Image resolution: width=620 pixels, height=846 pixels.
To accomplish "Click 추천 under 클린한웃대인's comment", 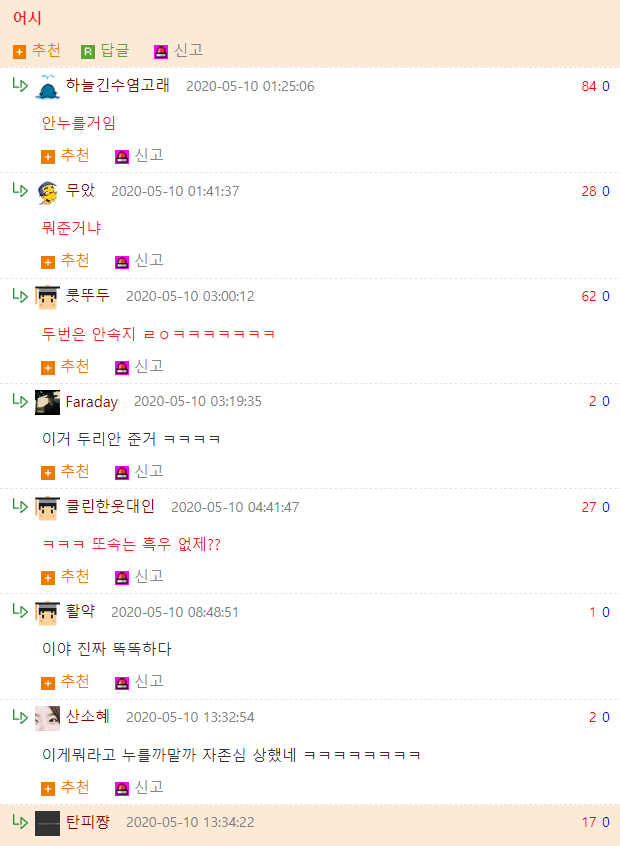I will [x=65, y=577].
